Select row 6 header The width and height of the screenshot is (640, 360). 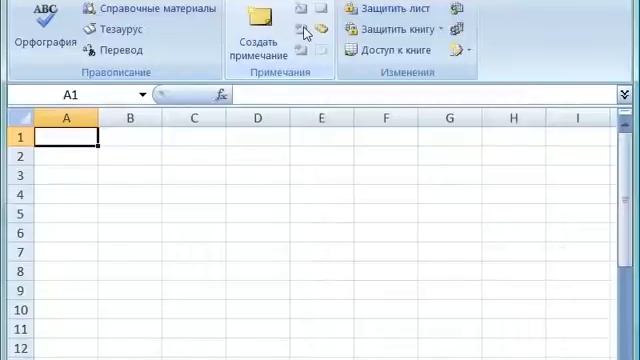(x=21, y=233)
